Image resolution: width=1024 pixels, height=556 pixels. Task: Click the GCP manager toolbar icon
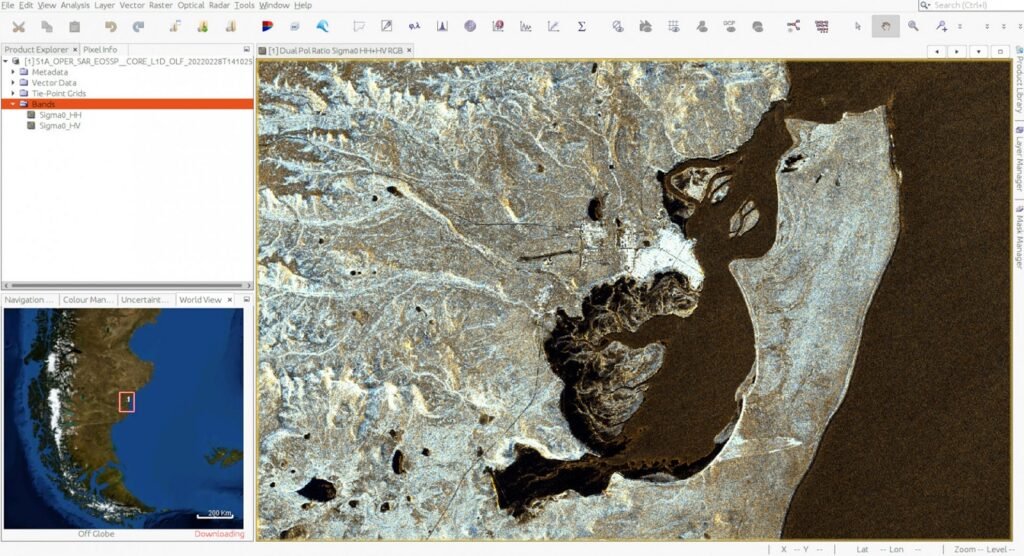729,27
